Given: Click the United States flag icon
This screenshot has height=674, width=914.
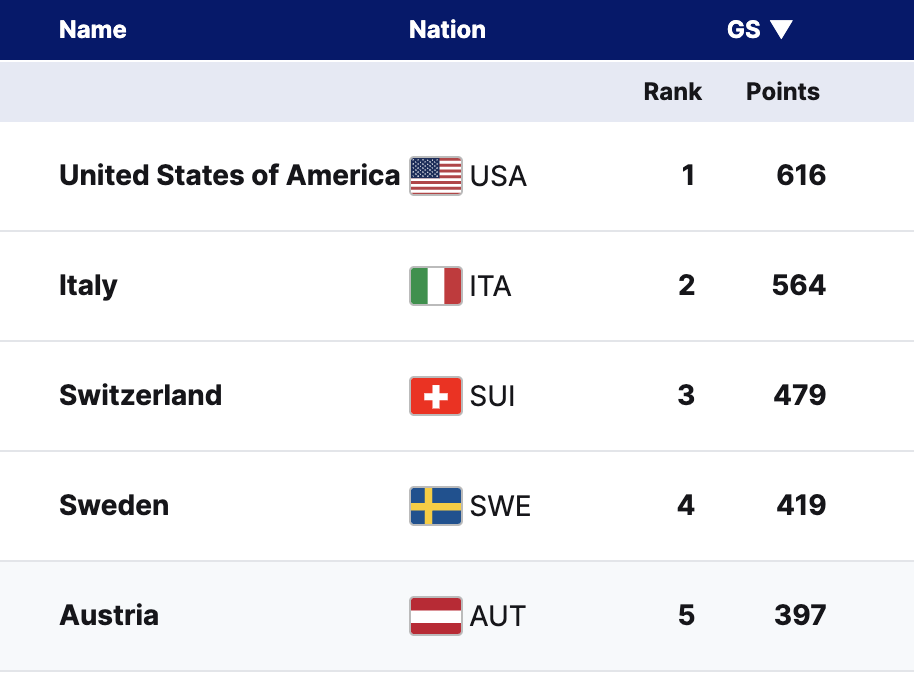Looking at the screenshot, I should [x=436, y=176].
